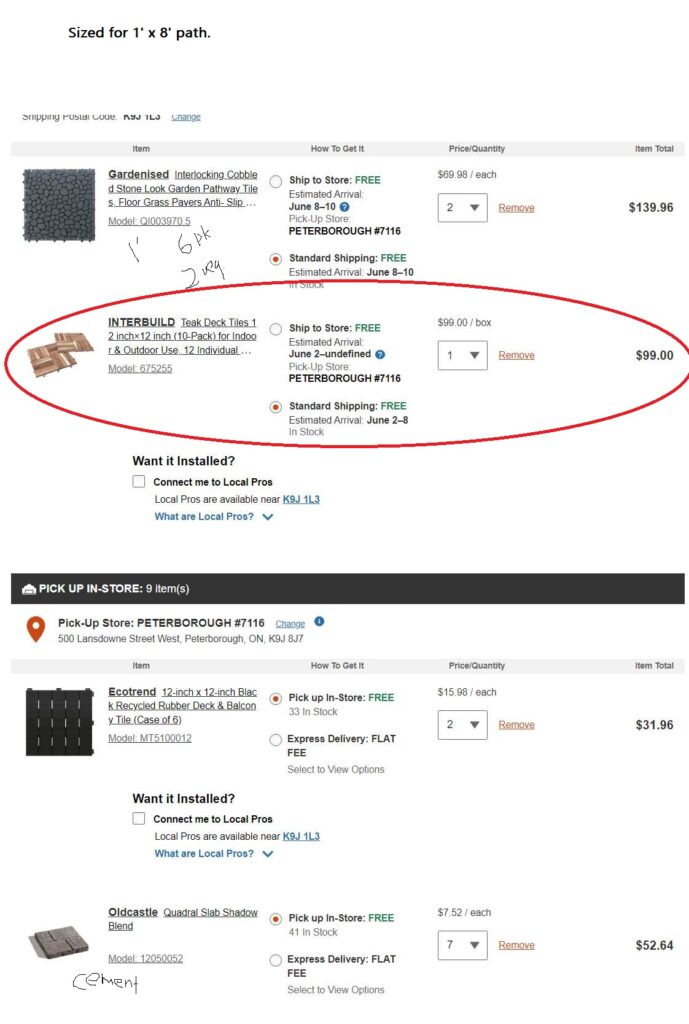
Task: Click the Pick Up In-Store section header
Action: 105,588
